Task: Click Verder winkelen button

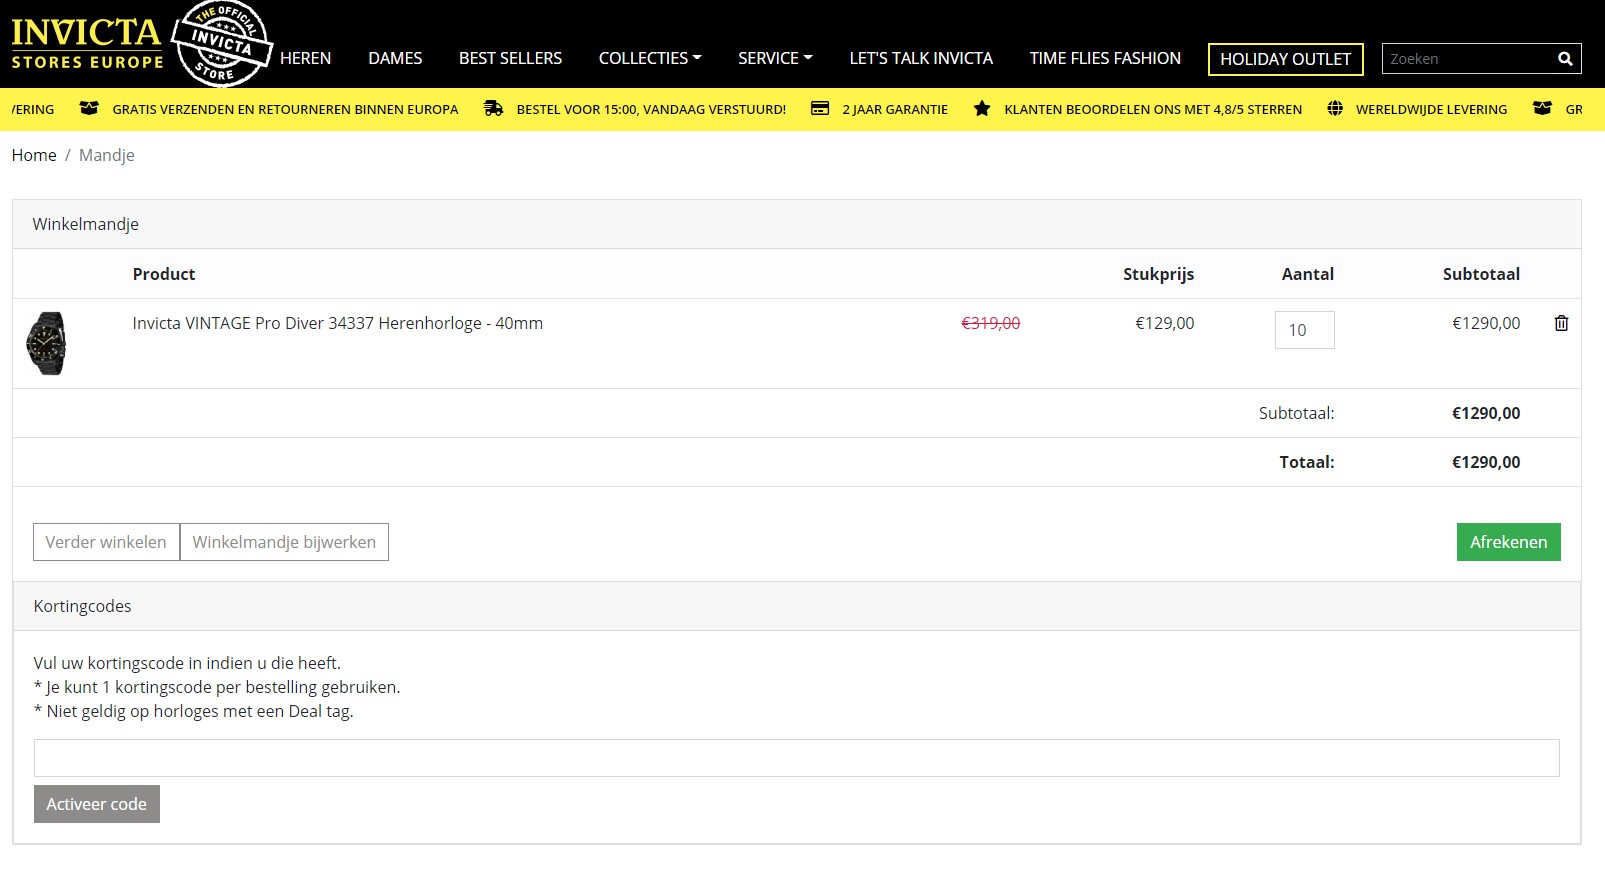Action: 106,542
